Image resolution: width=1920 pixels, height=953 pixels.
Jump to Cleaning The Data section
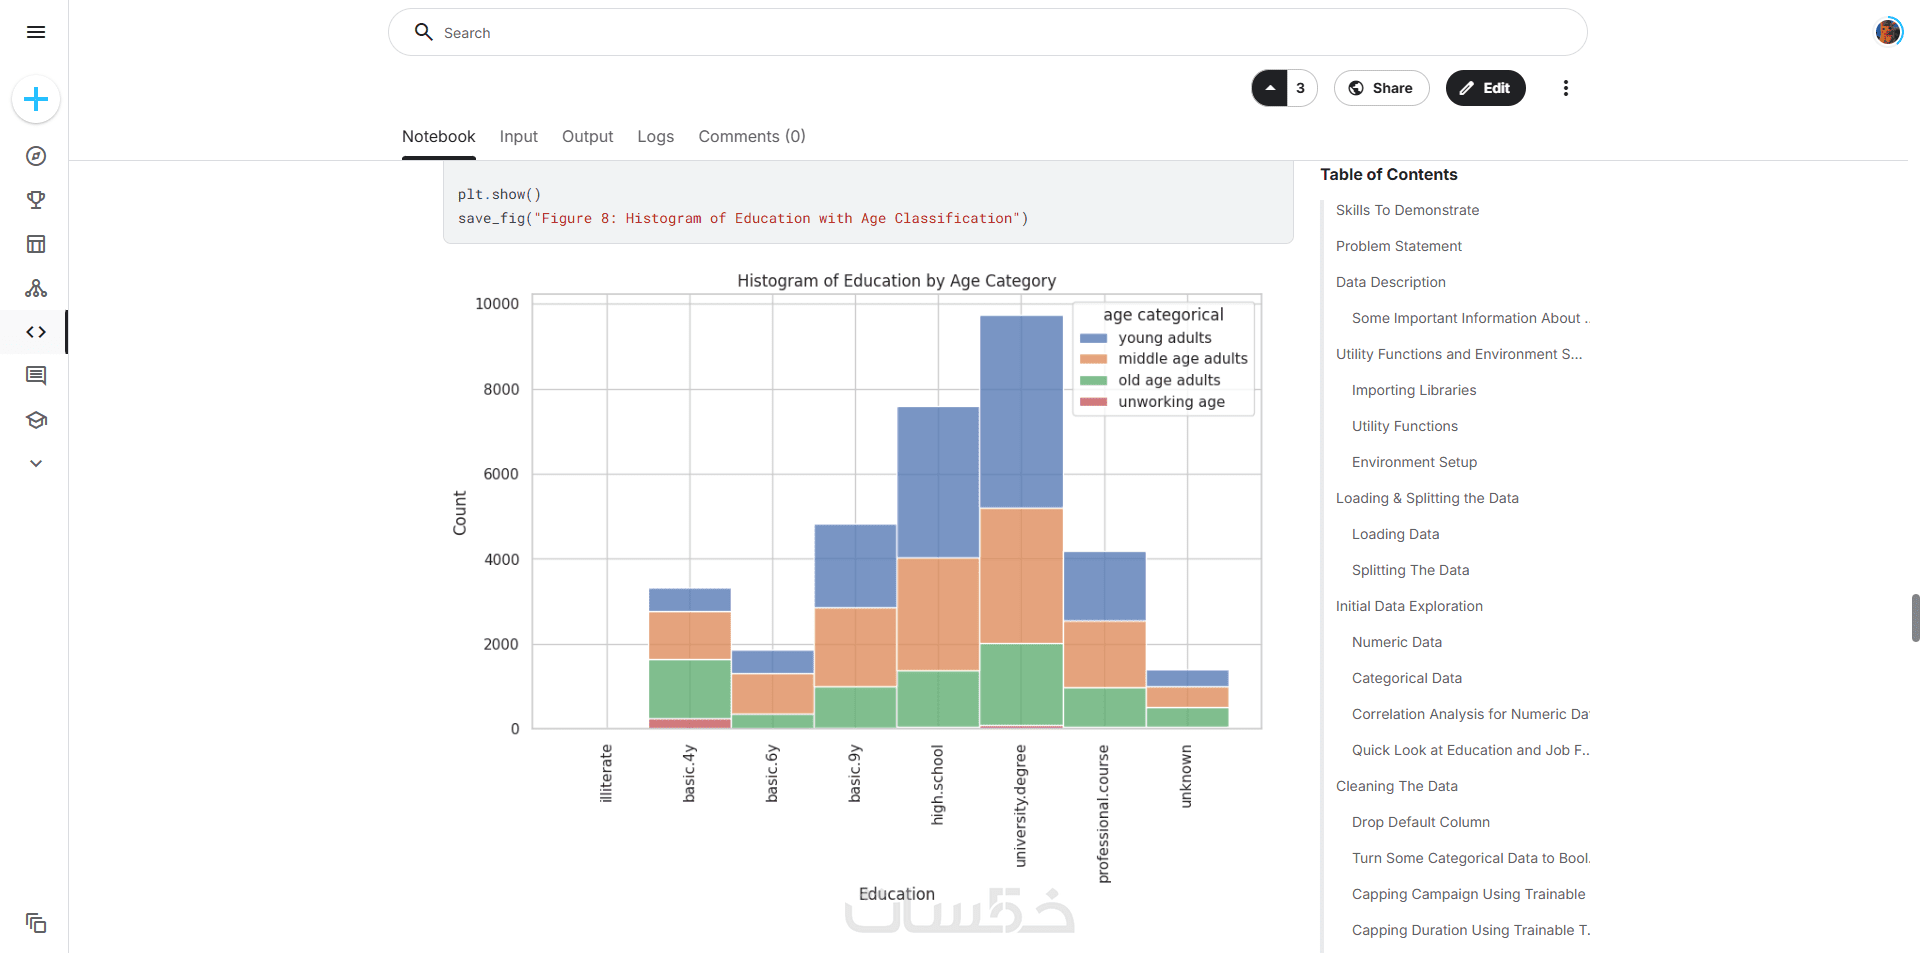coord(1396,786)
